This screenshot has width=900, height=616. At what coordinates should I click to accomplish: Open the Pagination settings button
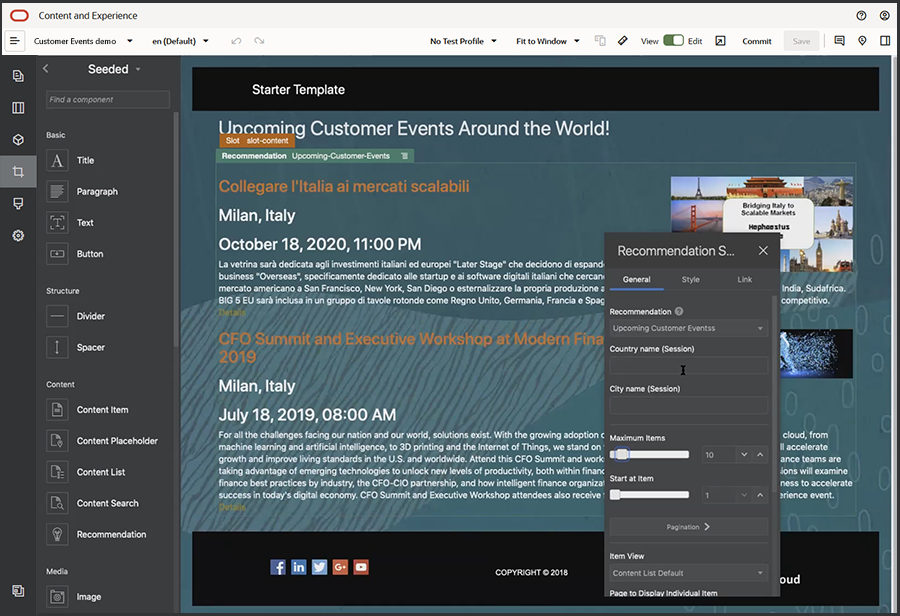(688, 526)
